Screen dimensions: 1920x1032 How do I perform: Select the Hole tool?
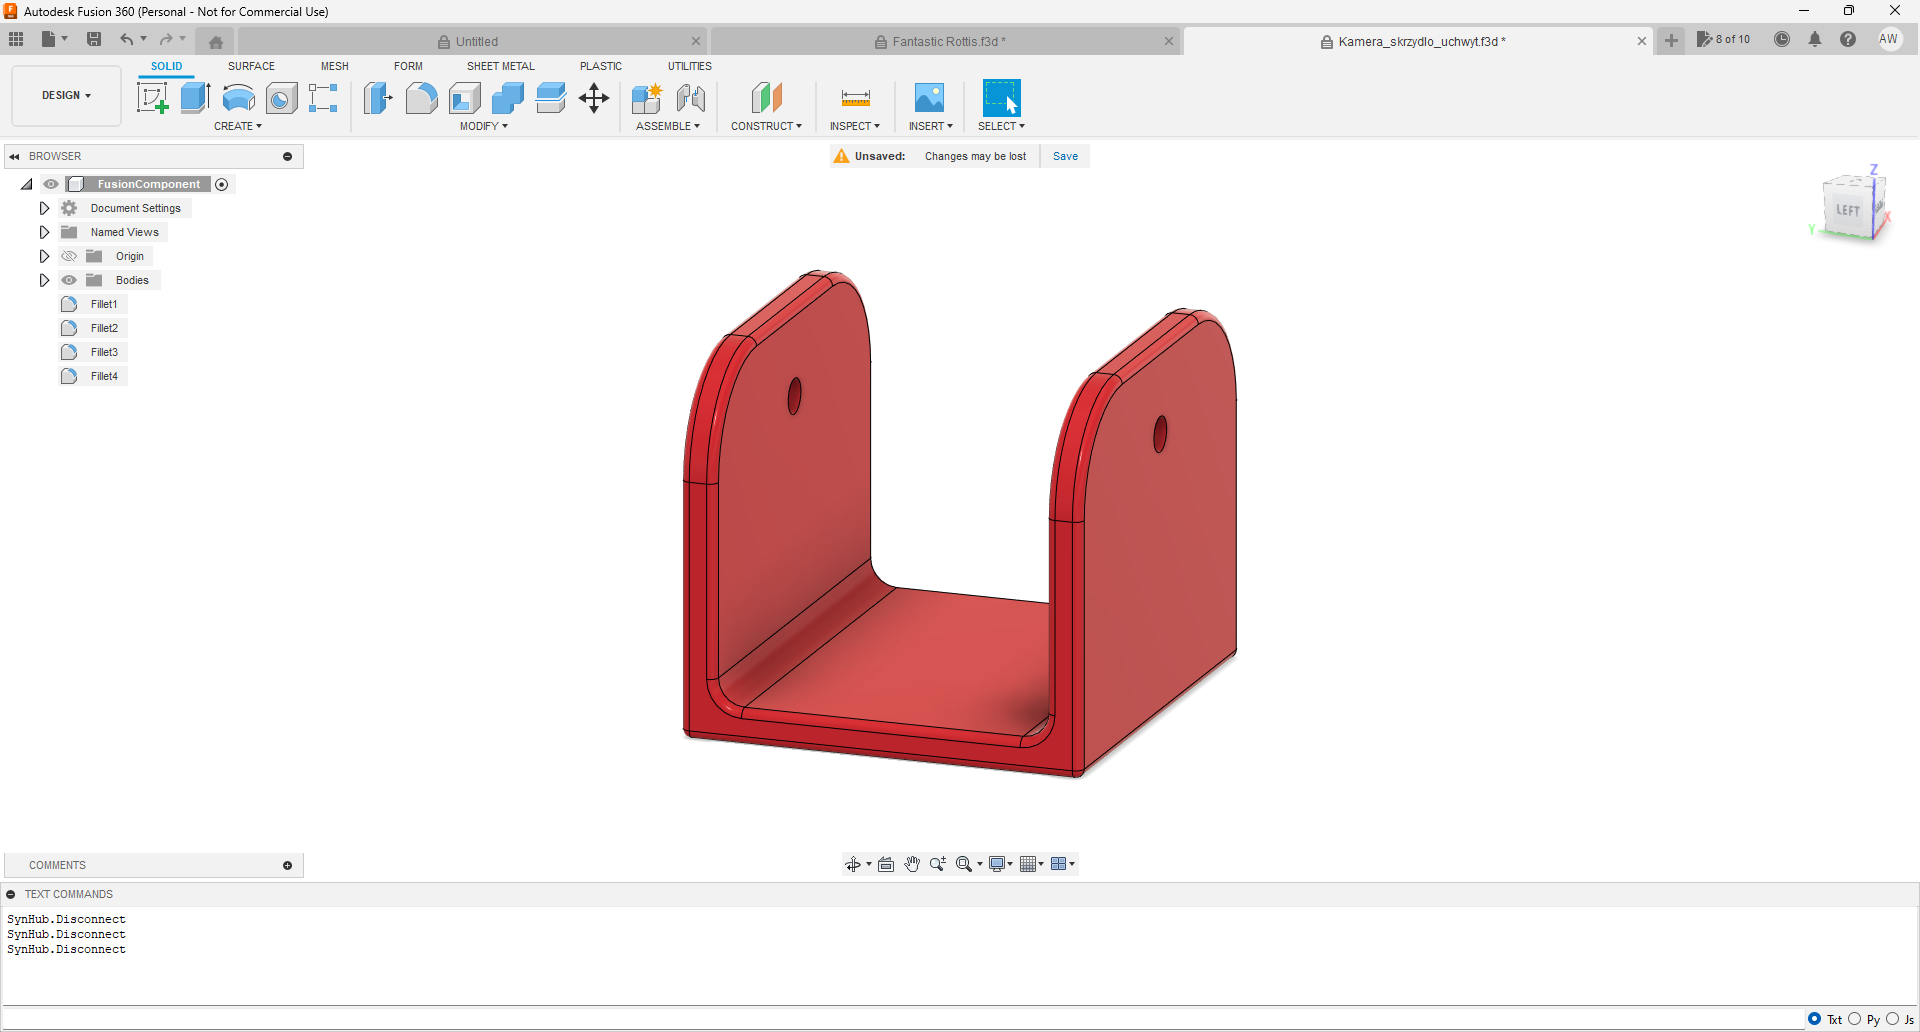(x=282, y=98)
